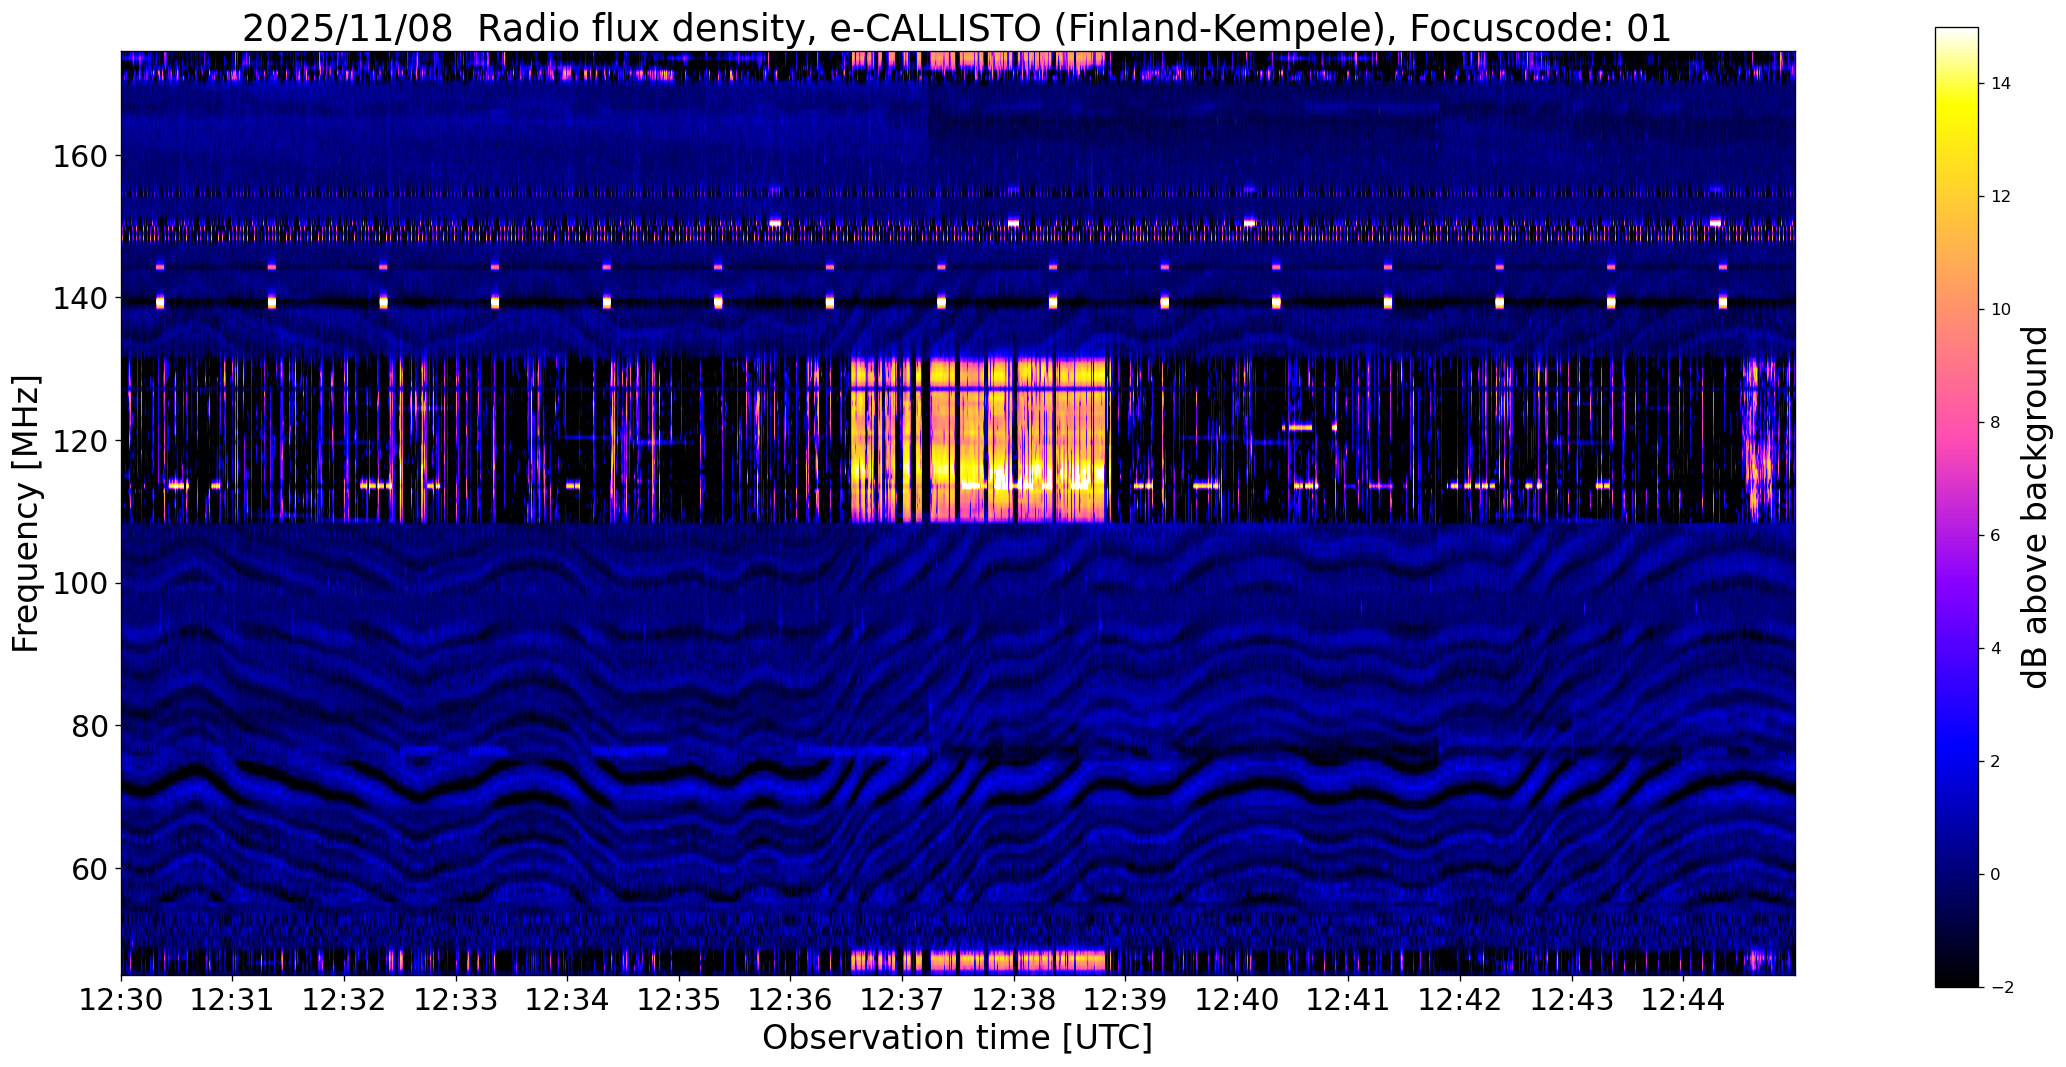The image size is (2066, 1067).
Task: Click the colorbar tick label 0
Action: [1996, 875]
